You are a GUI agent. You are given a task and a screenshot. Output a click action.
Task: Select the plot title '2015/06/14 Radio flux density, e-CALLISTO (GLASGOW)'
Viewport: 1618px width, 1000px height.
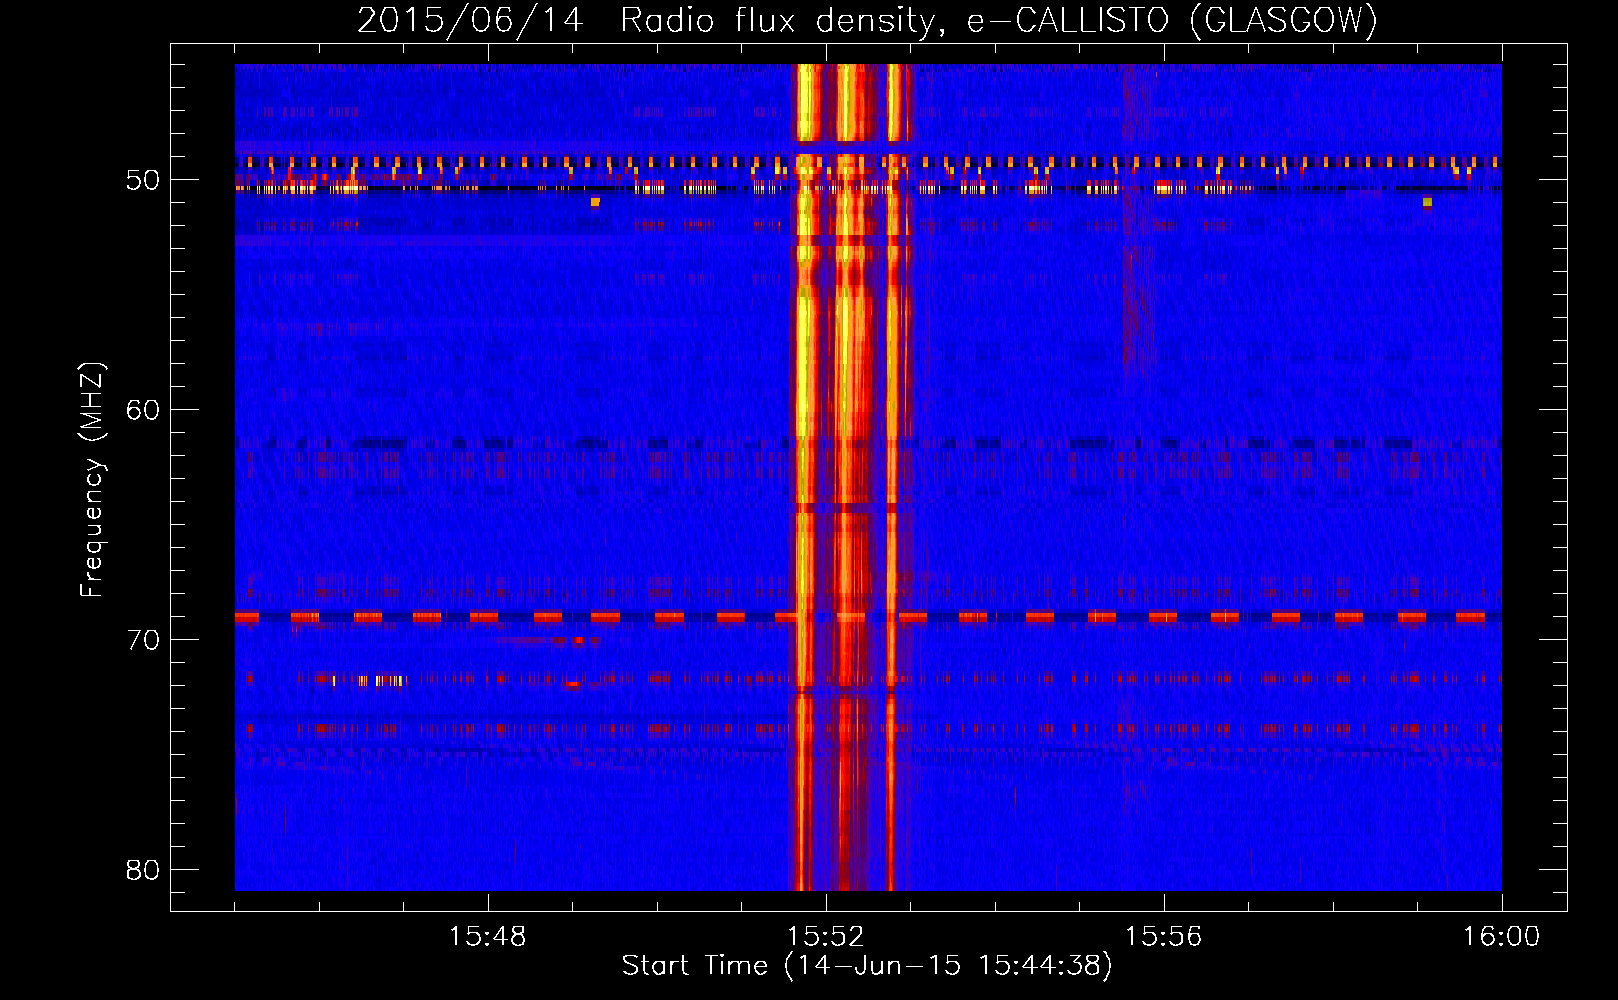(867, 20)
